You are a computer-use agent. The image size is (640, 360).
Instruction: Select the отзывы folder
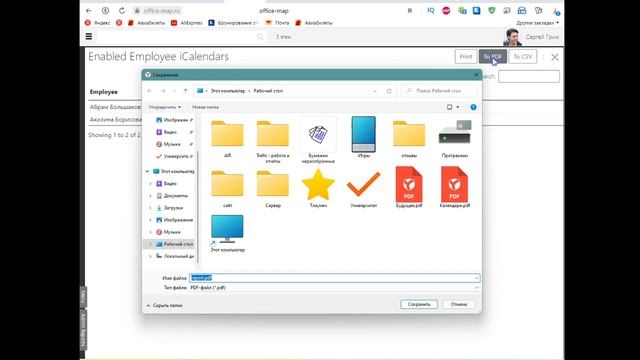click(409, 139)
